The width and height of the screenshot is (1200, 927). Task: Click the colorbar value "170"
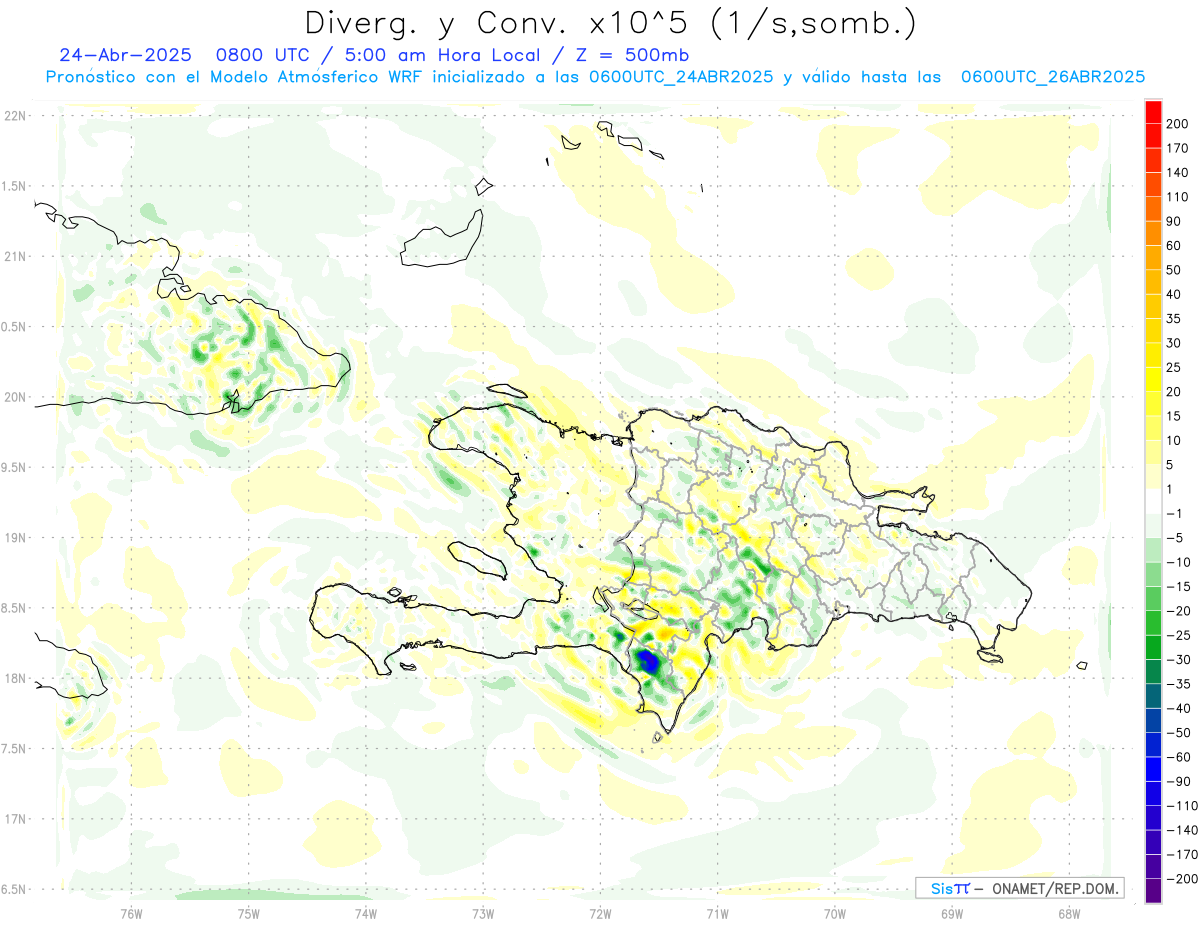[1178, 148]
